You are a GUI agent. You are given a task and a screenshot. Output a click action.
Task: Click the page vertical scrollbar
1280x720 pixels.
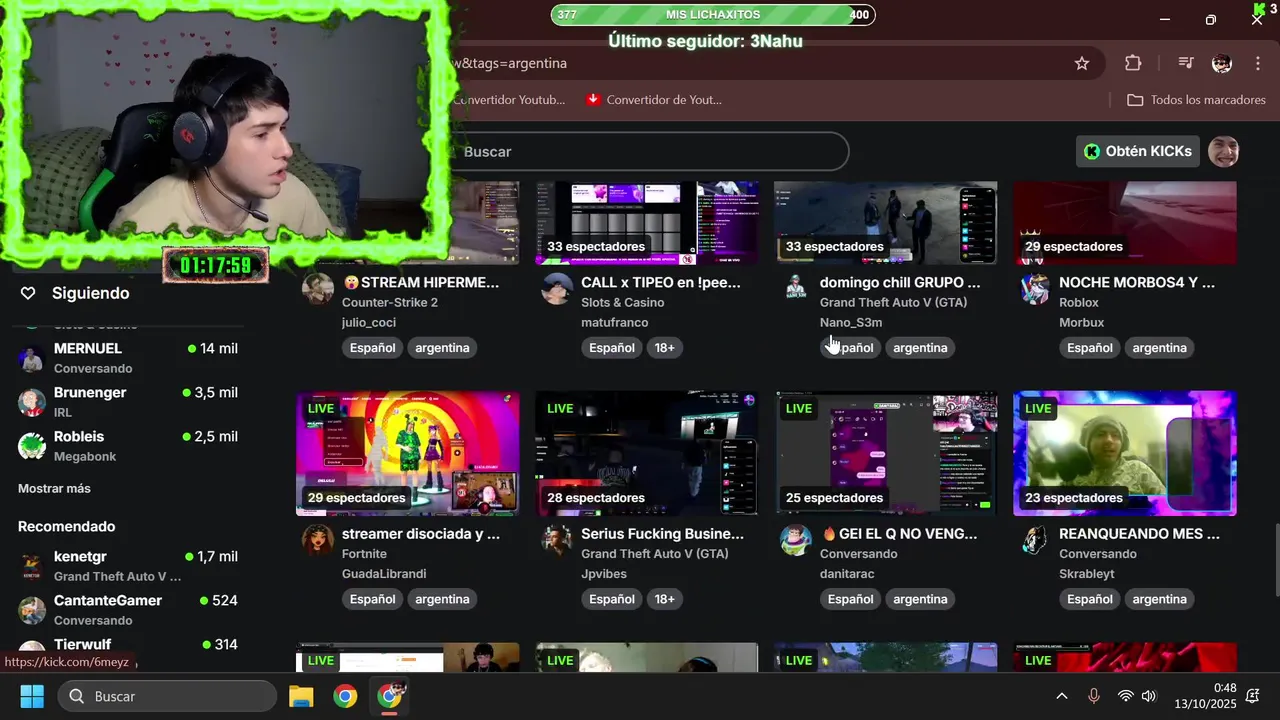pos(1275,560)
